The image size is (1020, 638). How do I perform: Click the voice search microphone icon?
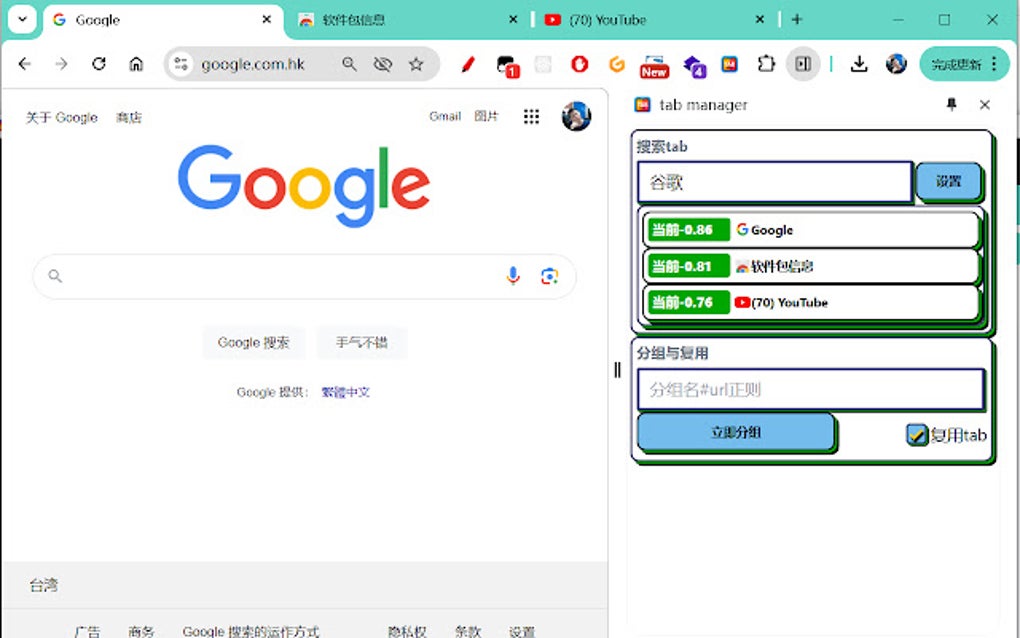(x=513, y=276)
